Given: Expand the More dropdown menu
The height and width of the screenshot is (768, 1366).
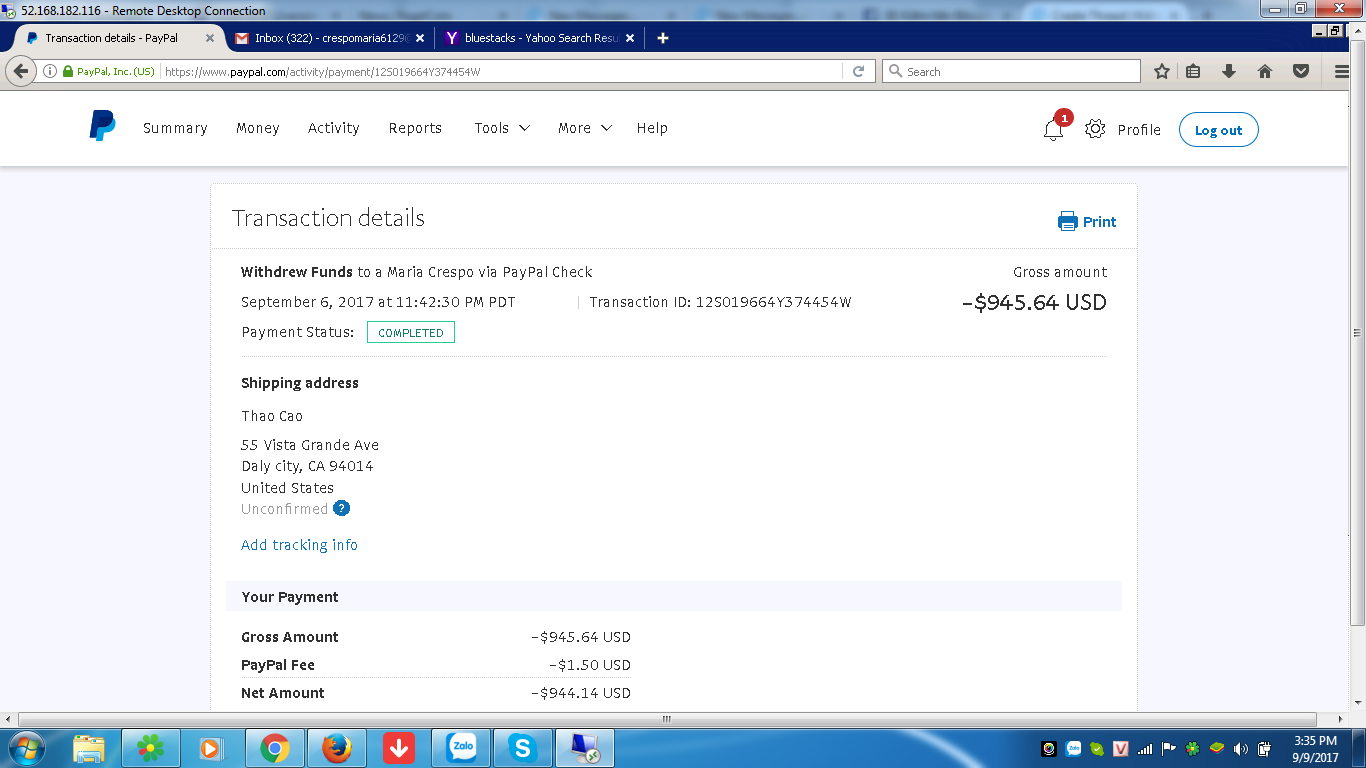Looking at the screenshot, I should pyautogui.click(x=585, y=128).
